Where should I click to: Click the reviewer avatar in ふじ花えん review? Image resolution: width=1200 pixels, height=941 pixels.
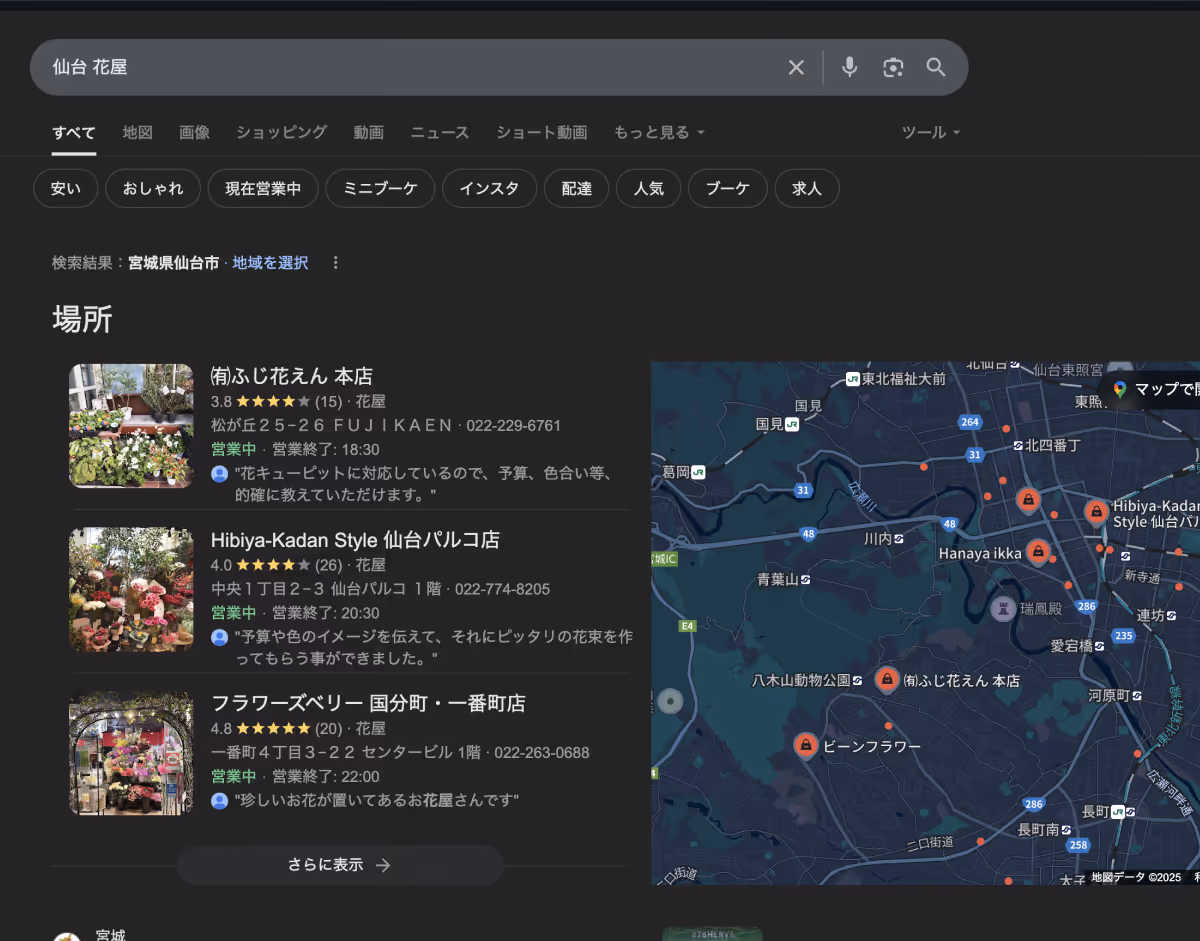coord(220,473)
